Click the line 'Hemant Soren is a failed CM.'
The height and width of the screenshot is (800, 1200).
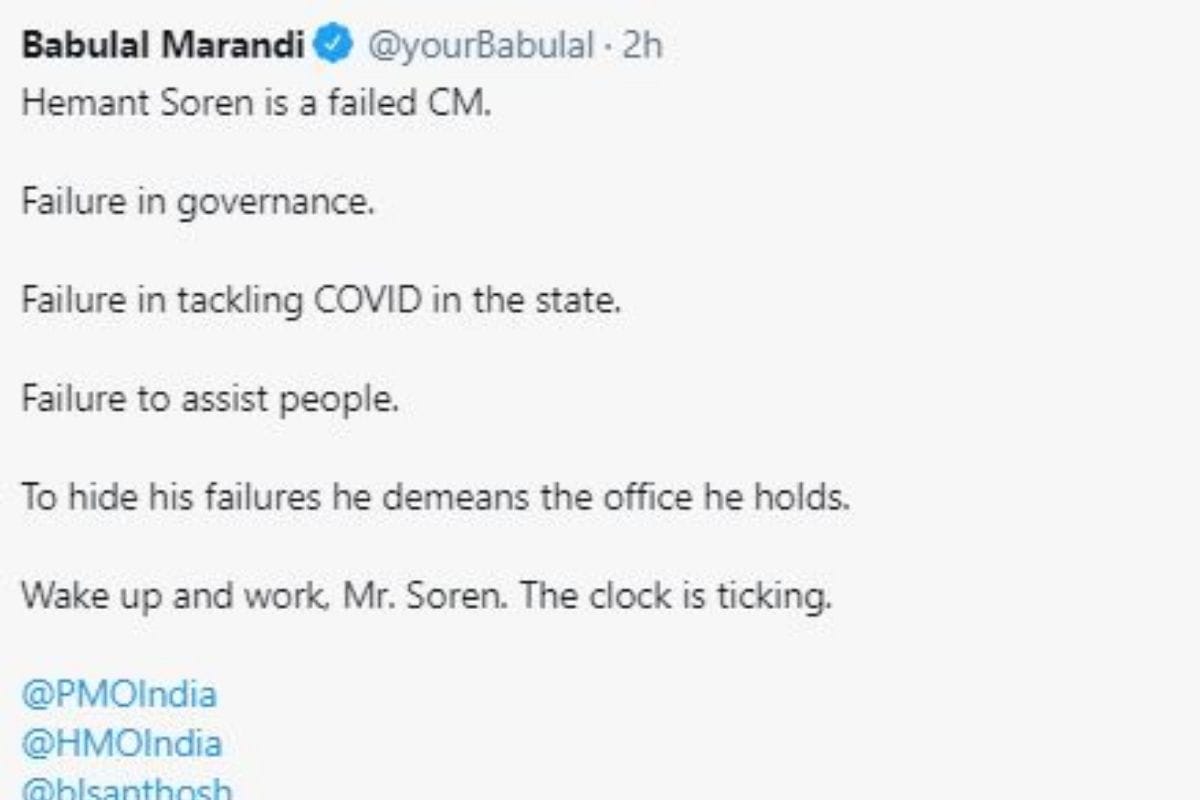click(x=256, y=103)
